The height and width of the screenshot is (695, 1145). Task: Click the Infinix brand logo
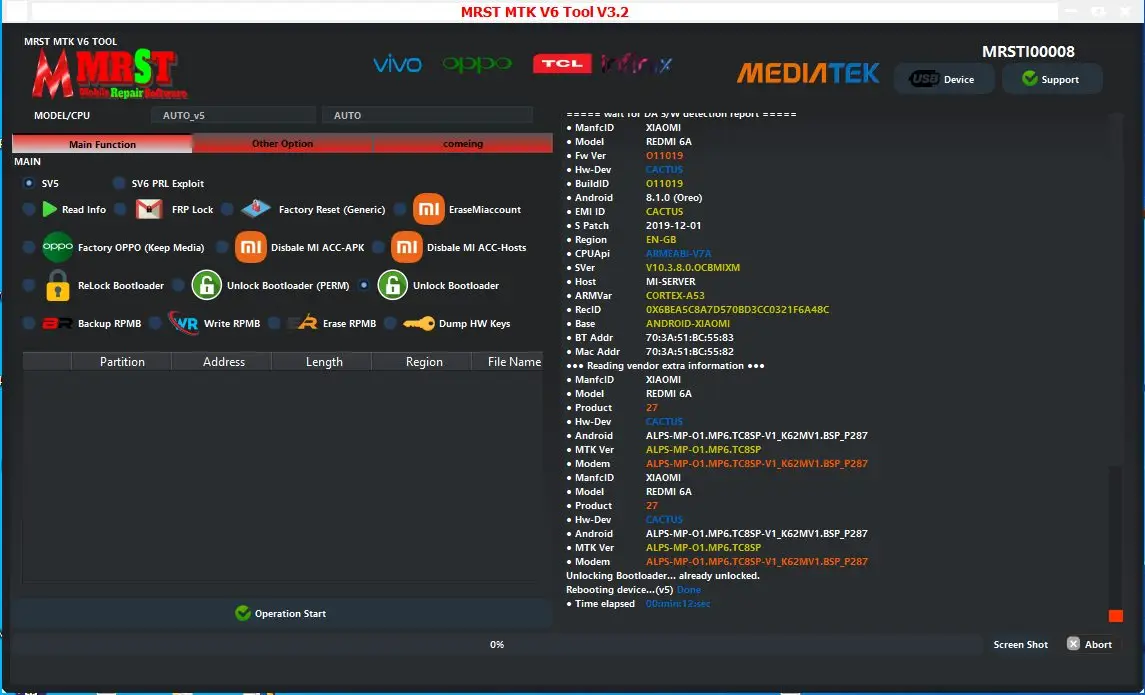pos(636,64)
